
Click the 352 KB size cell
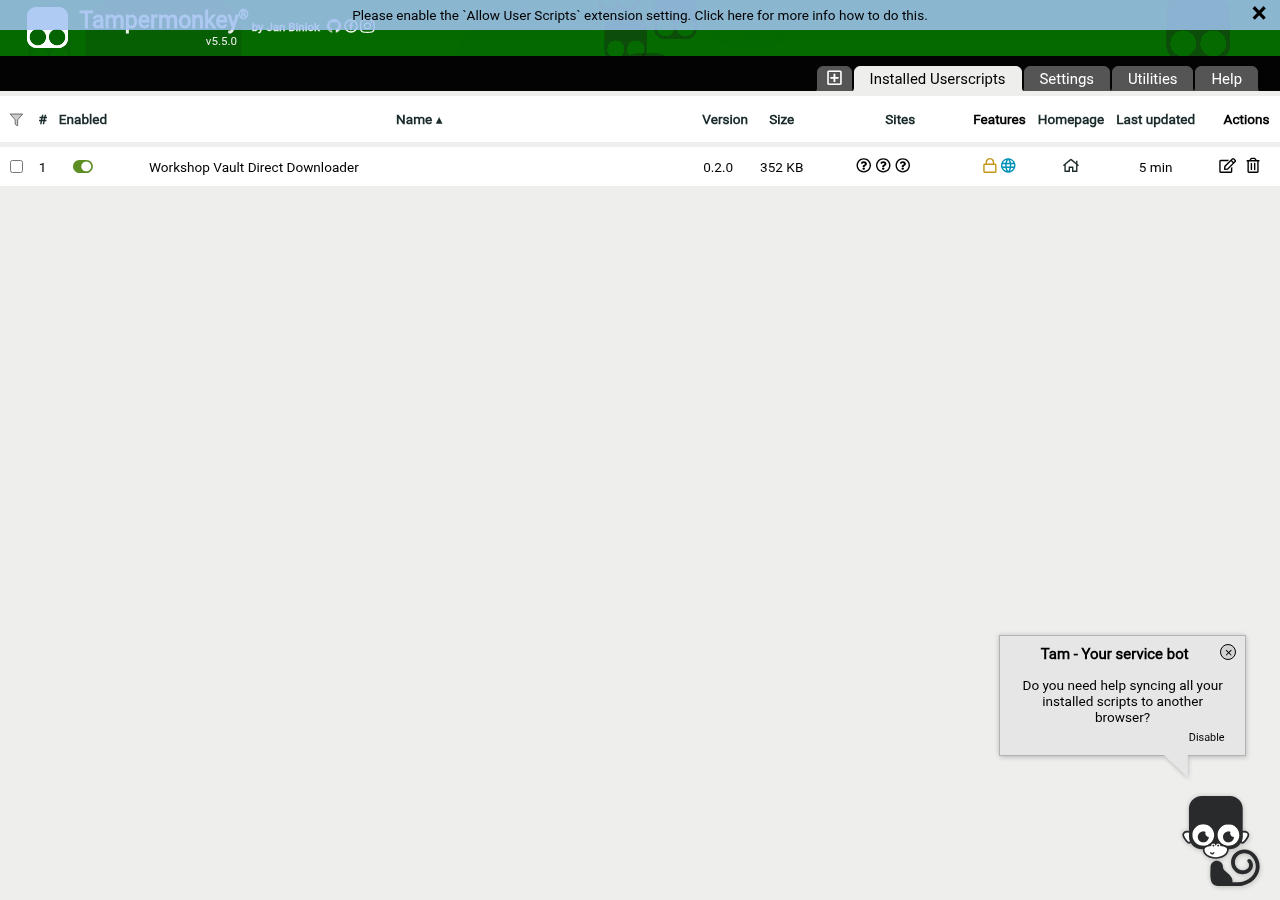[x=781, y=168]
